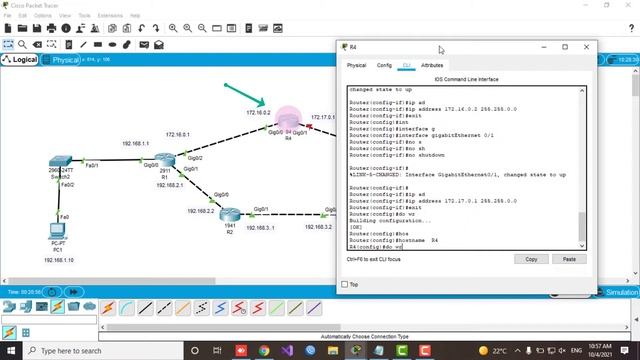The image size is (640, 360).
Task: Copy selection using toolbar icon
Action: point(112,28)
